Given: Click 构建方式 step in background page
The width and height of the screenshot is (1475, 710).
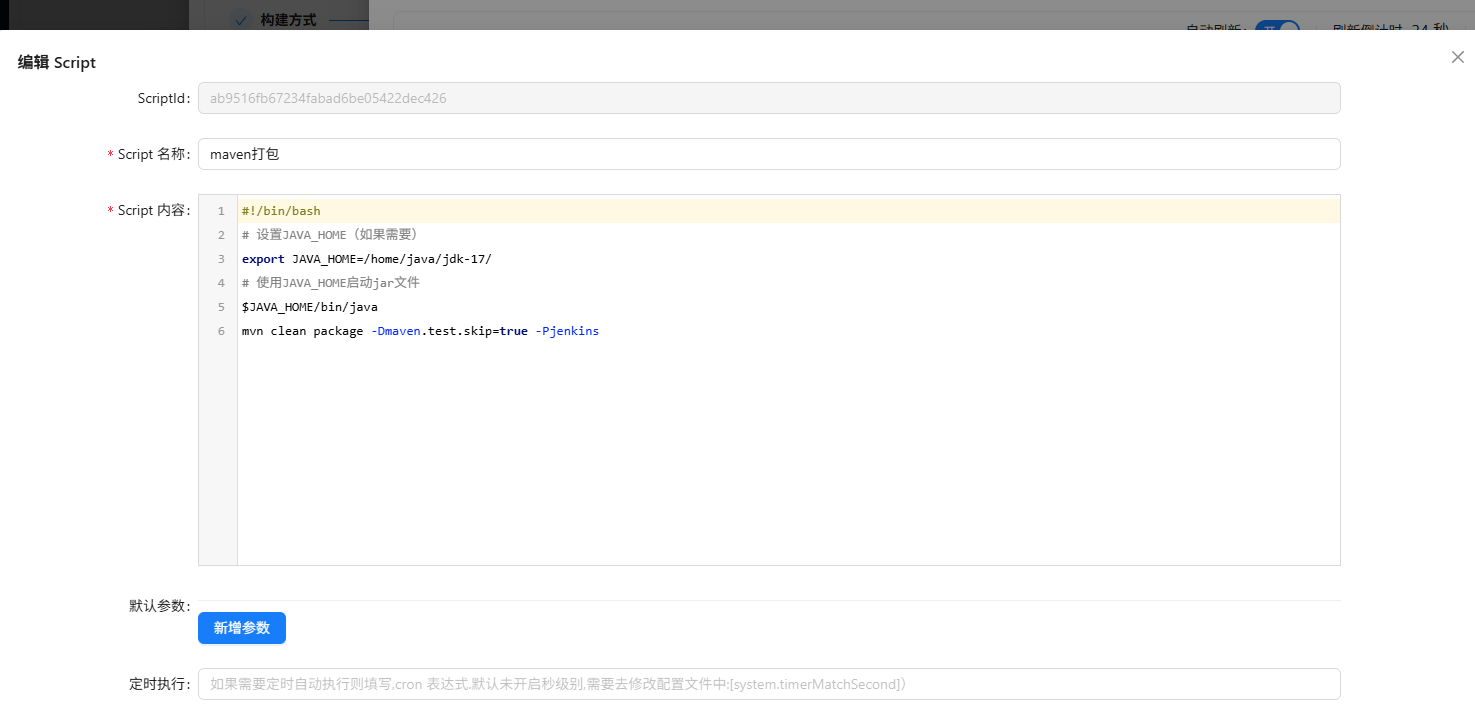Looking at the screenshot, I should click(x=288, y=19).
